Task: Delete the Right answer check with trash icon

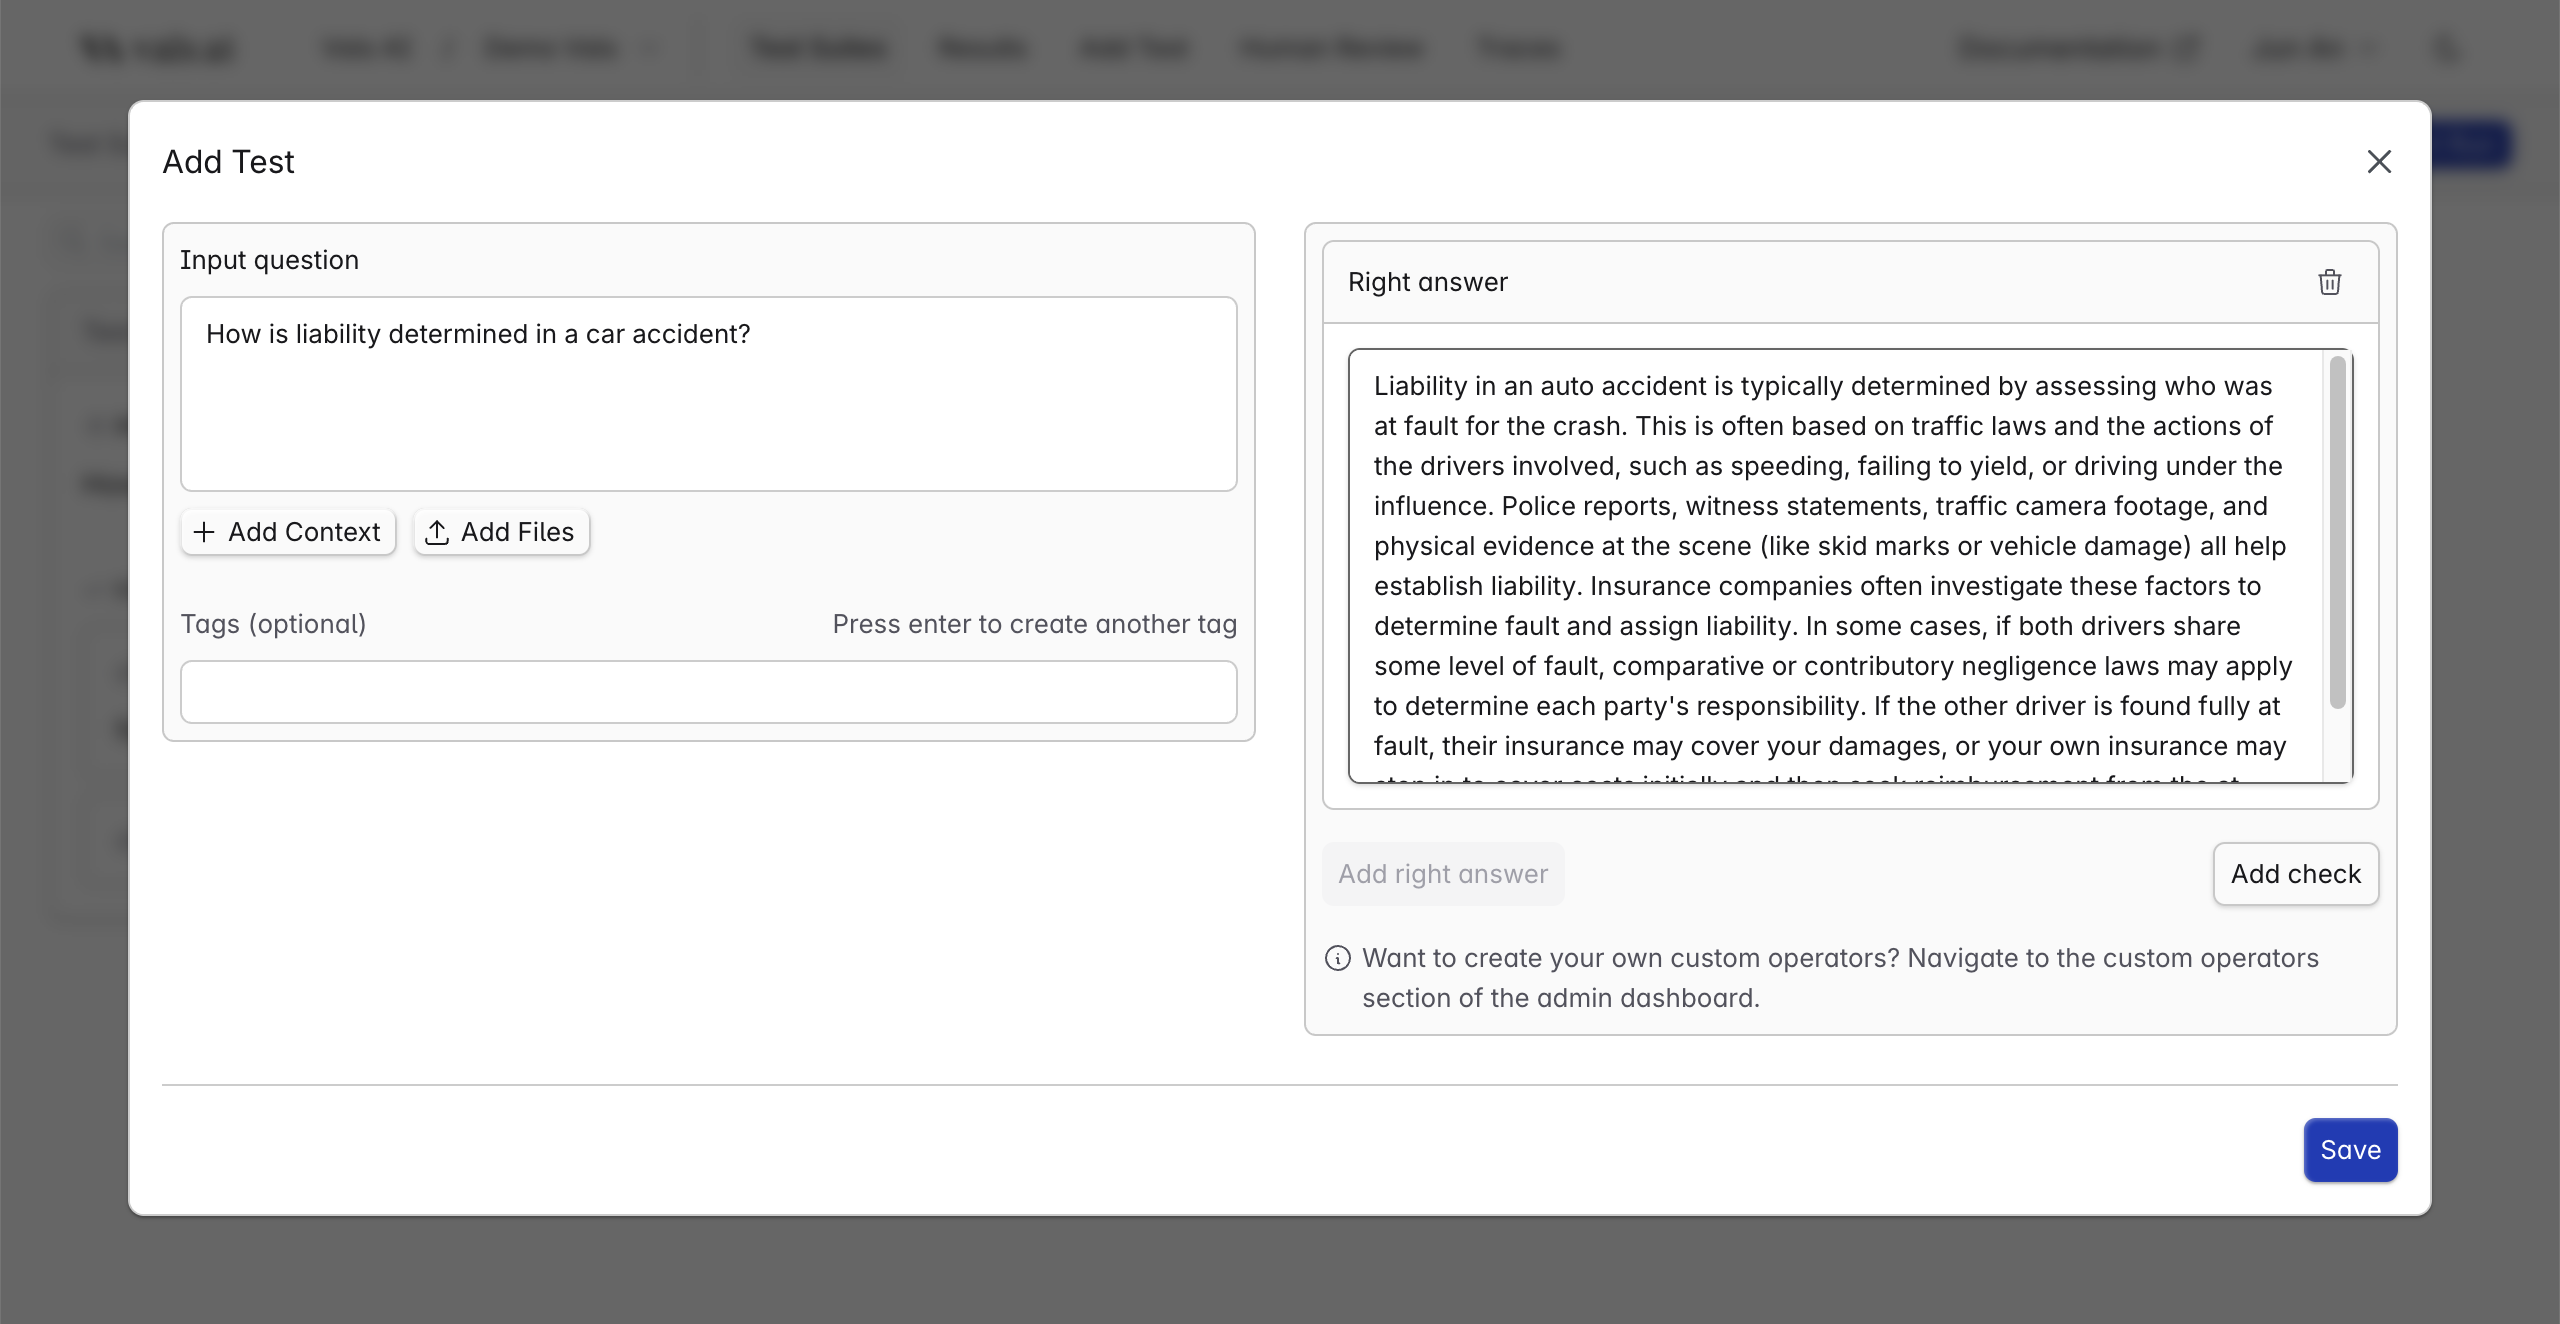Action: pyautogui.click(x=2329, y=283)
